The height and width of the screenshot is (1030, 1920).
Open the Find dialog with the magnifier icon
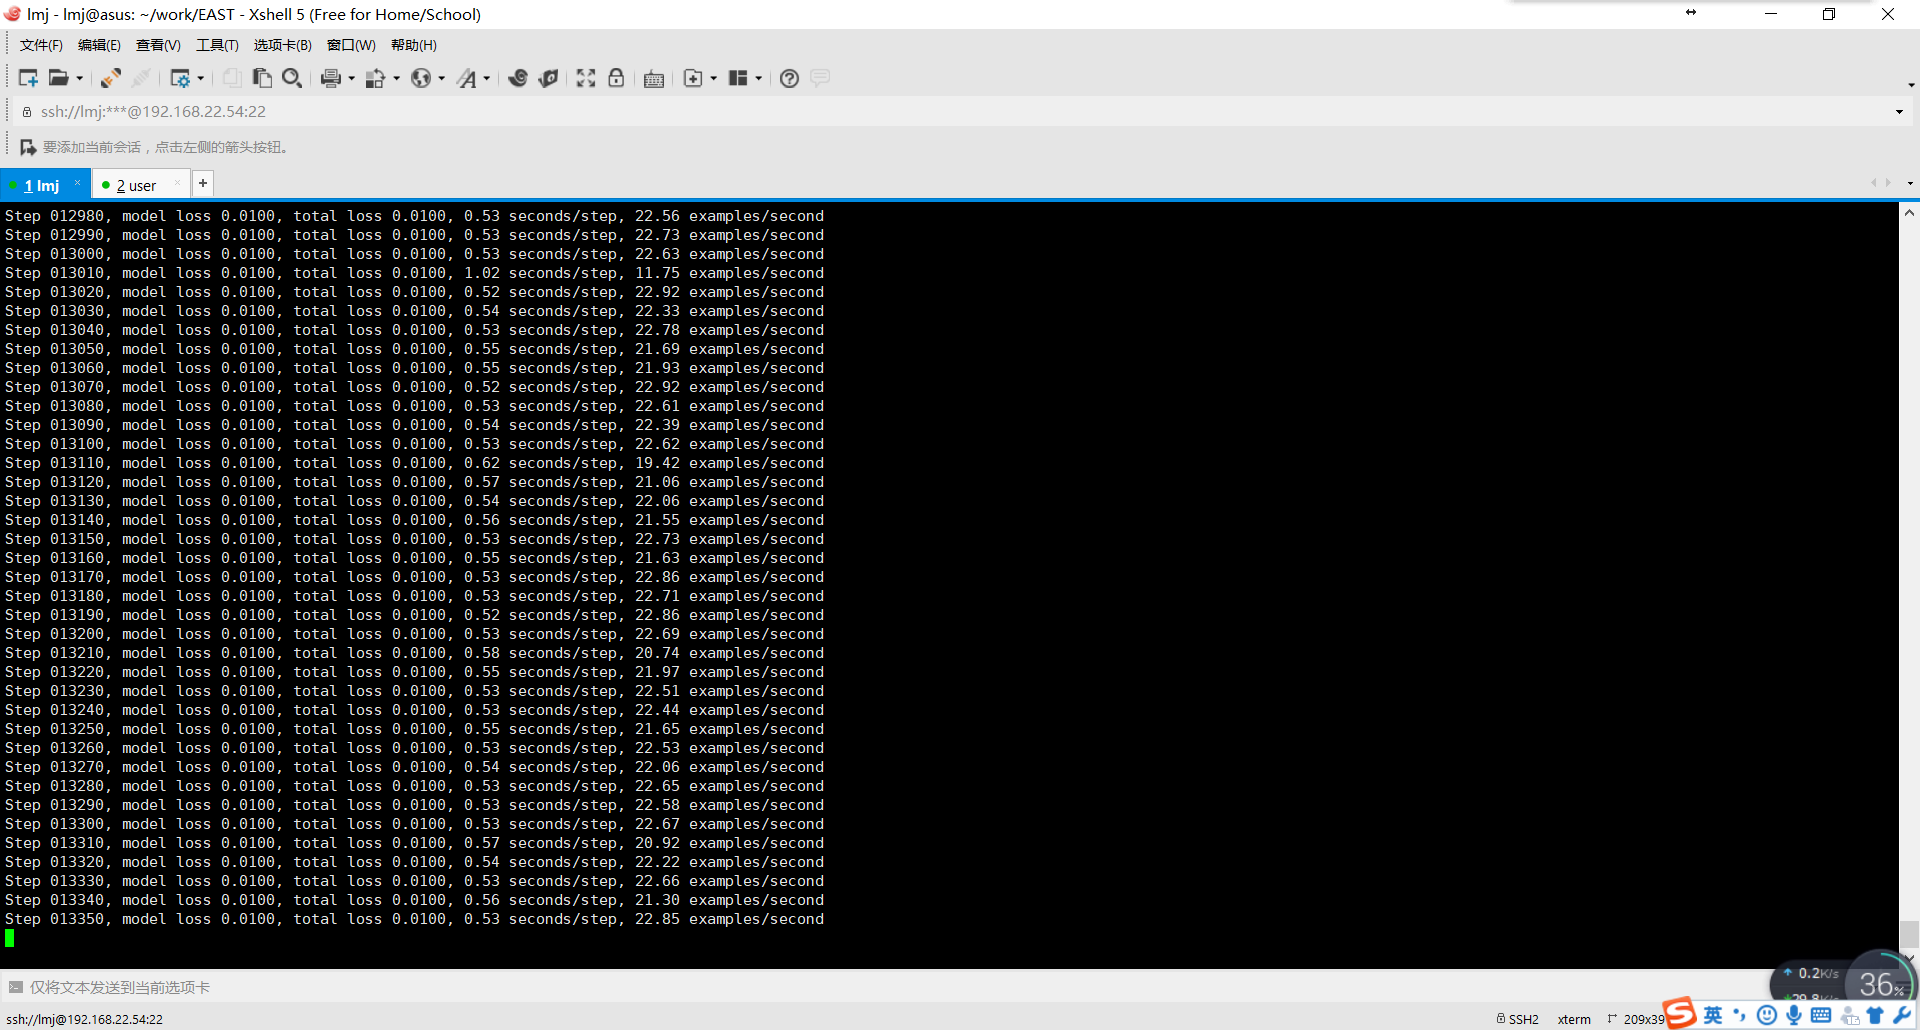(293, 78)
